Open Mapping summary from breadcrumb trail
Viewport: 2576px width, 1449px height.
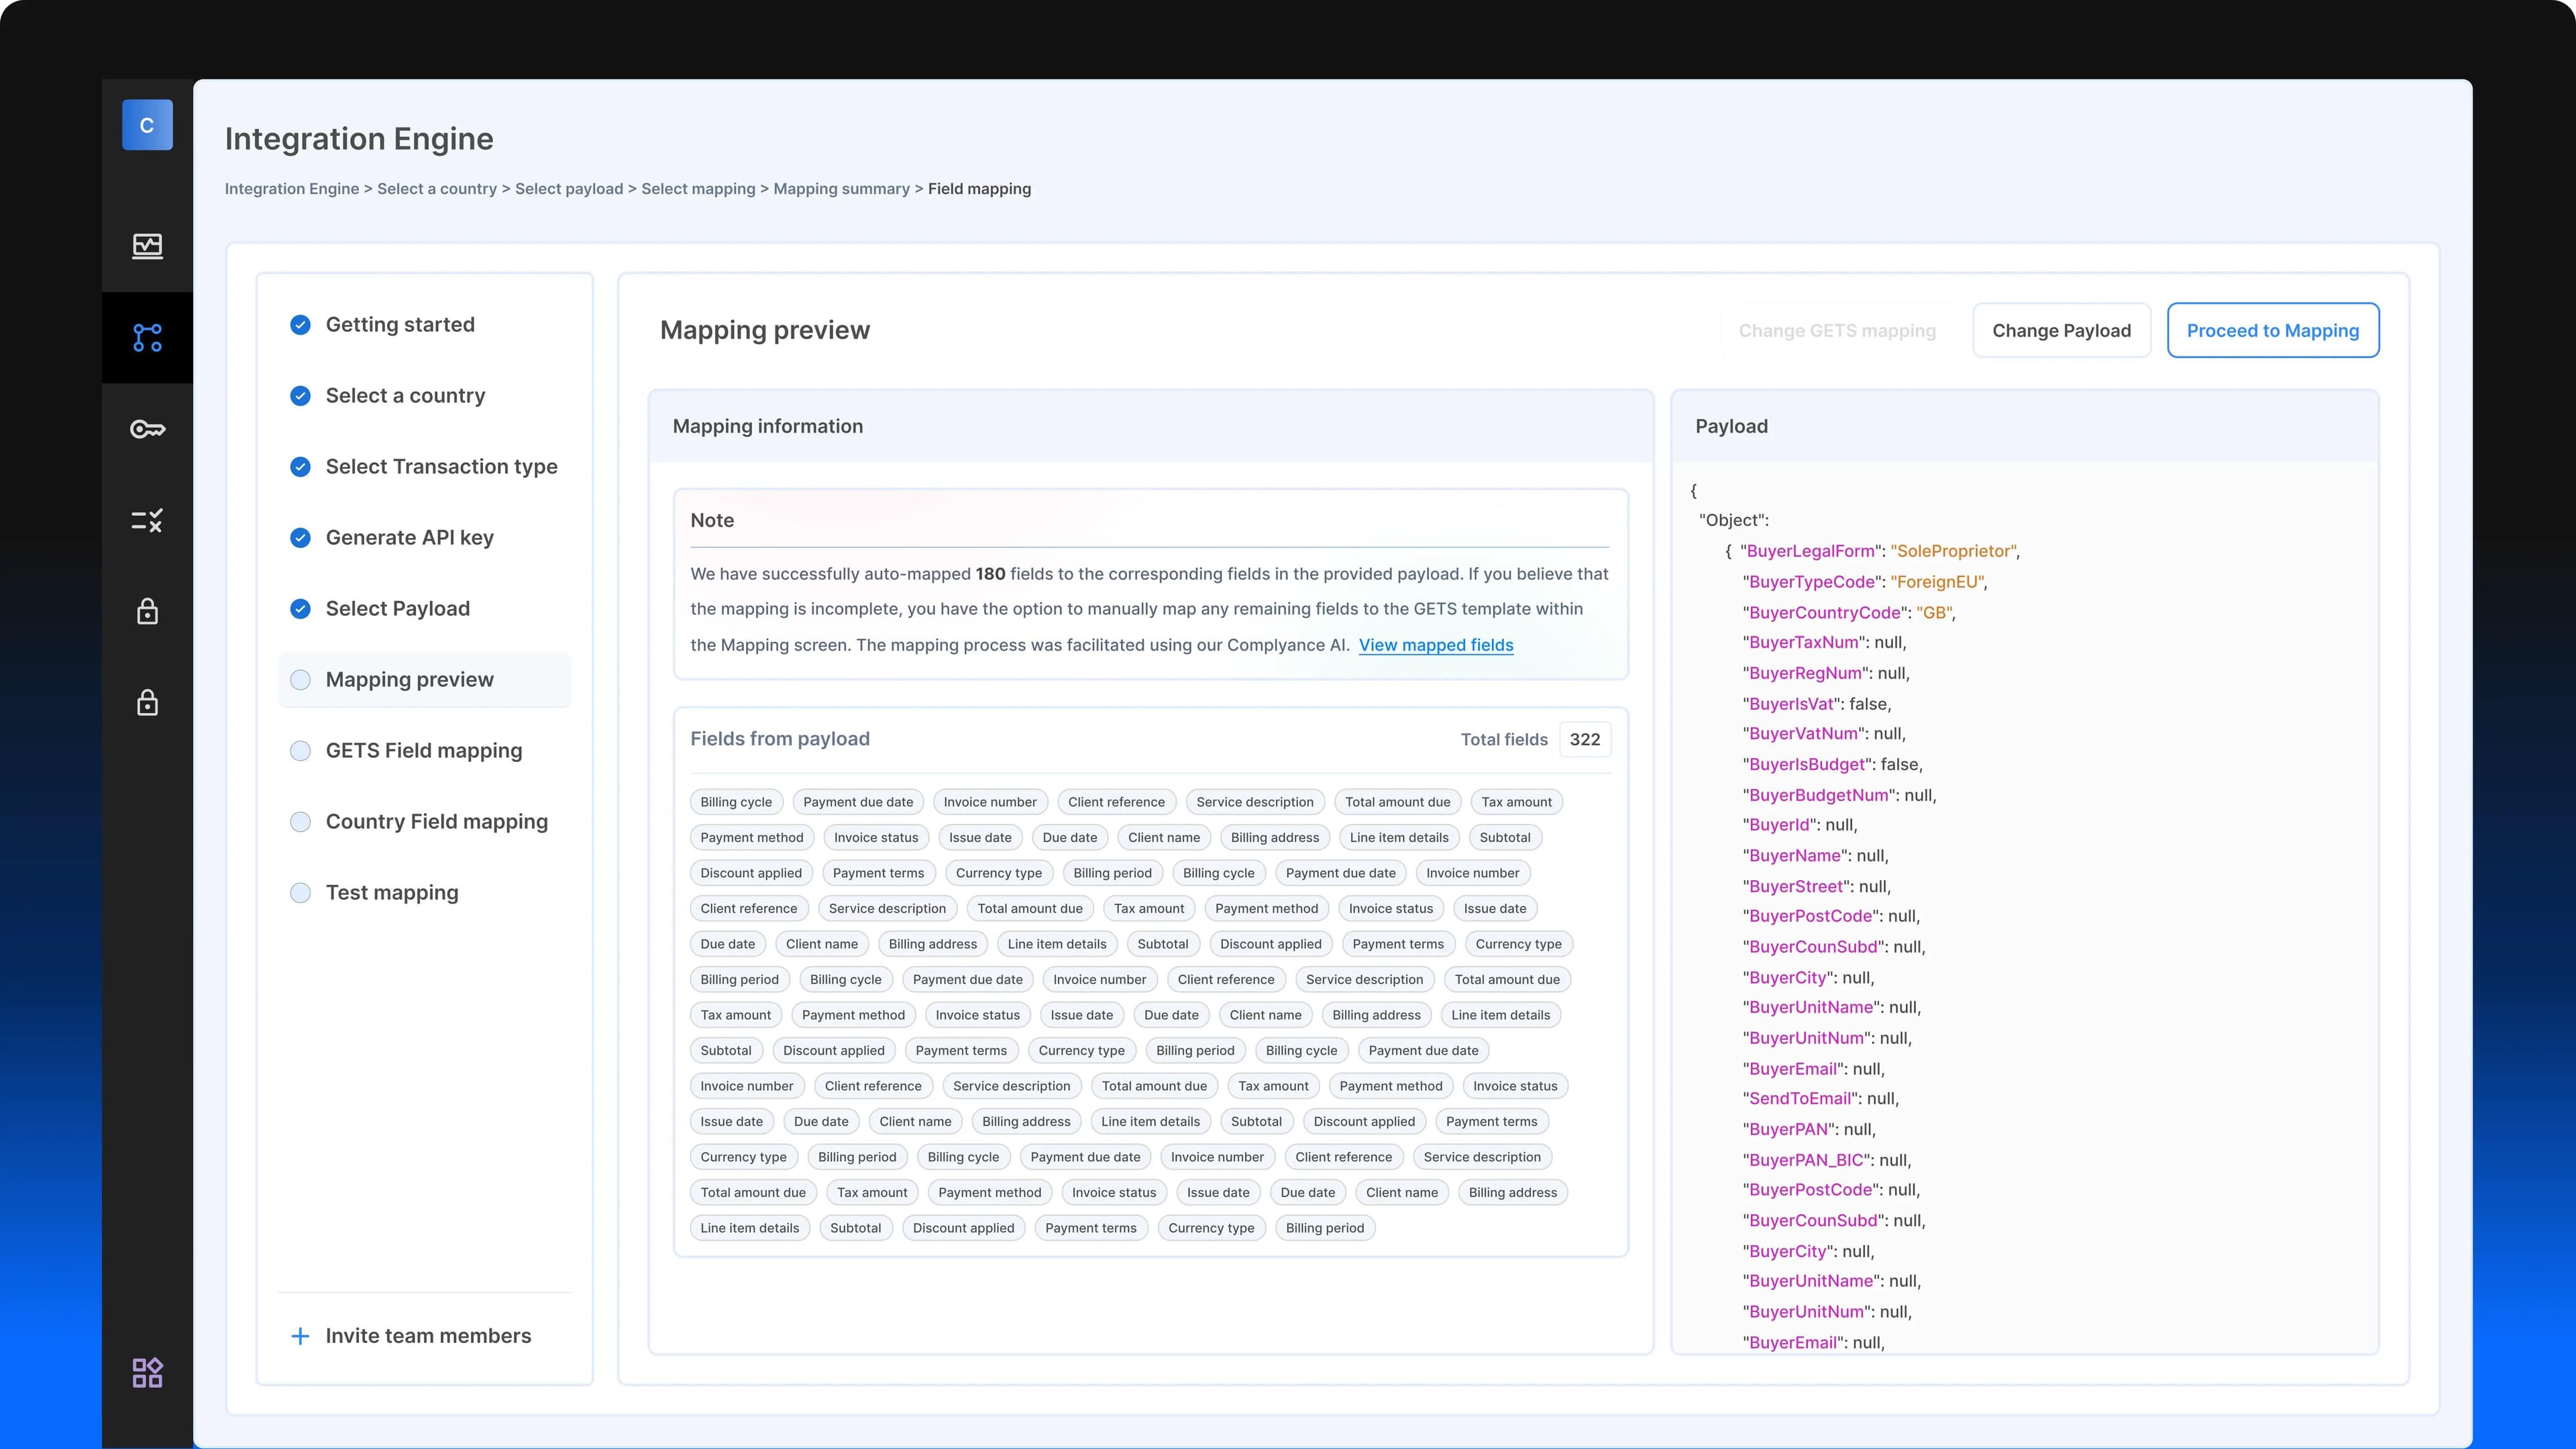(x=840, y=188)
